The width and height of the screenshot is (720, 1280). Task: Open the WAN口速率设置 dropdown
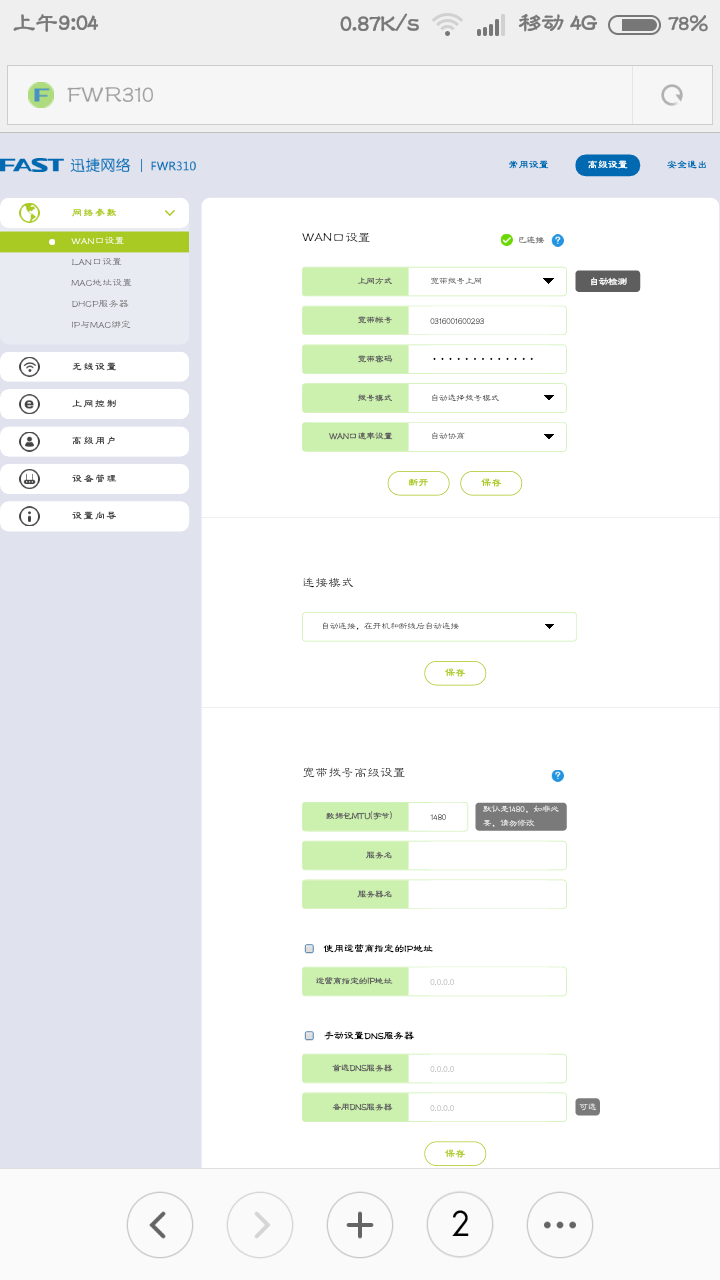click(x=487, y=437)
